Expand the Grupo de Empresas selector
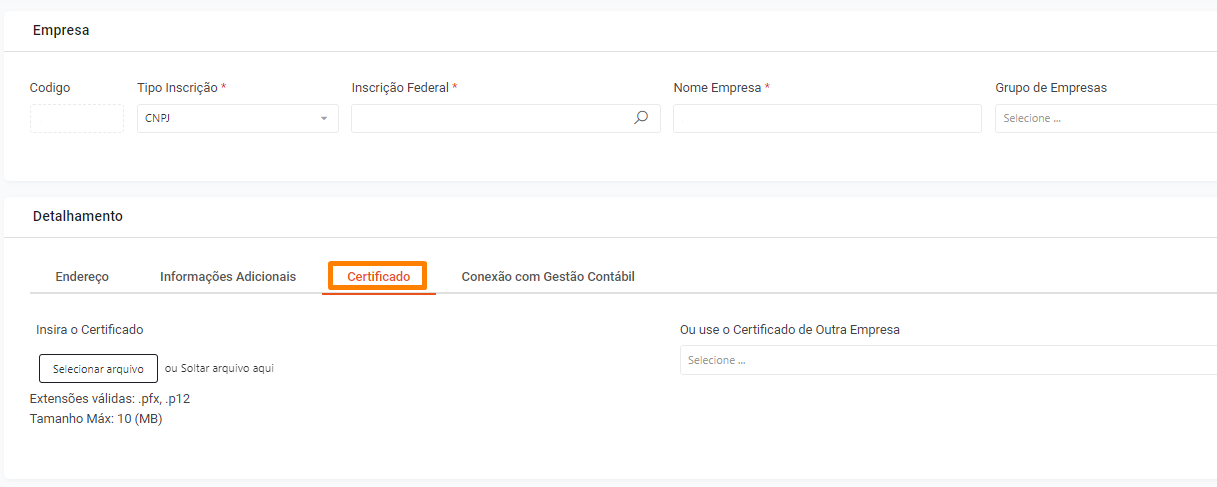1217x487 pixels. pyautogui.click(x=1106, y=118)
